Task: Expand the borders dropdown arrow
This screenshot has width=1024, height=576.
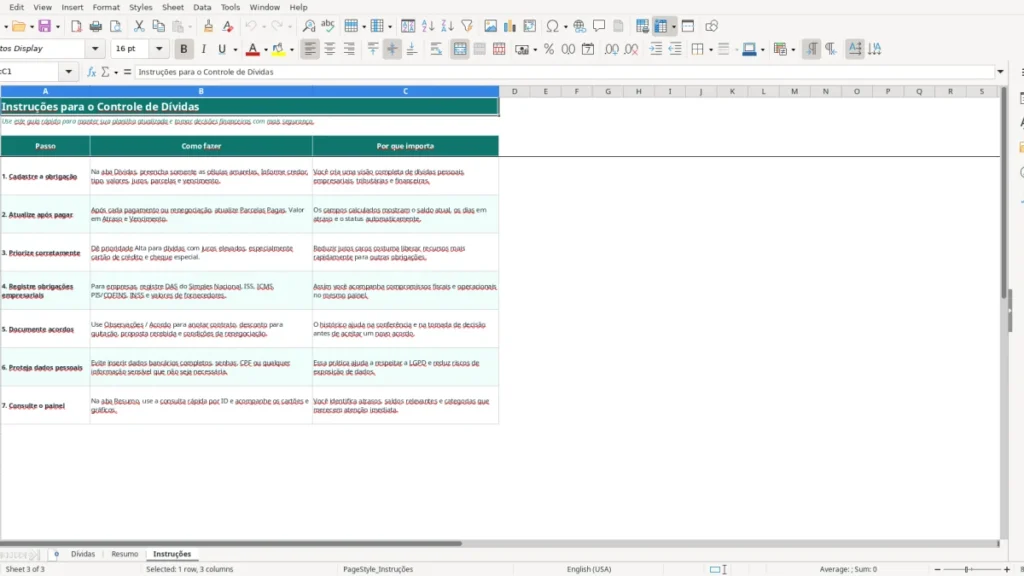Action: coord(711,50)
